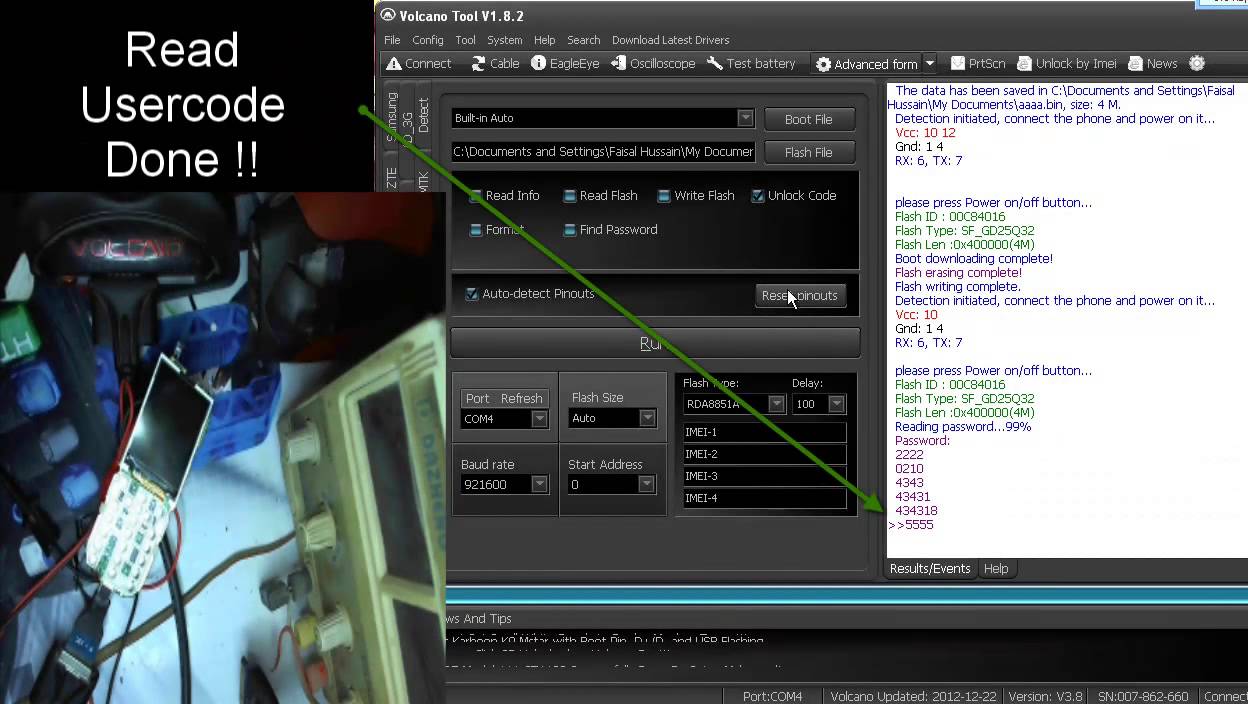Enable the Read Flash checkbox
This screenshot has width=1248, height=704.
point(569,196)
